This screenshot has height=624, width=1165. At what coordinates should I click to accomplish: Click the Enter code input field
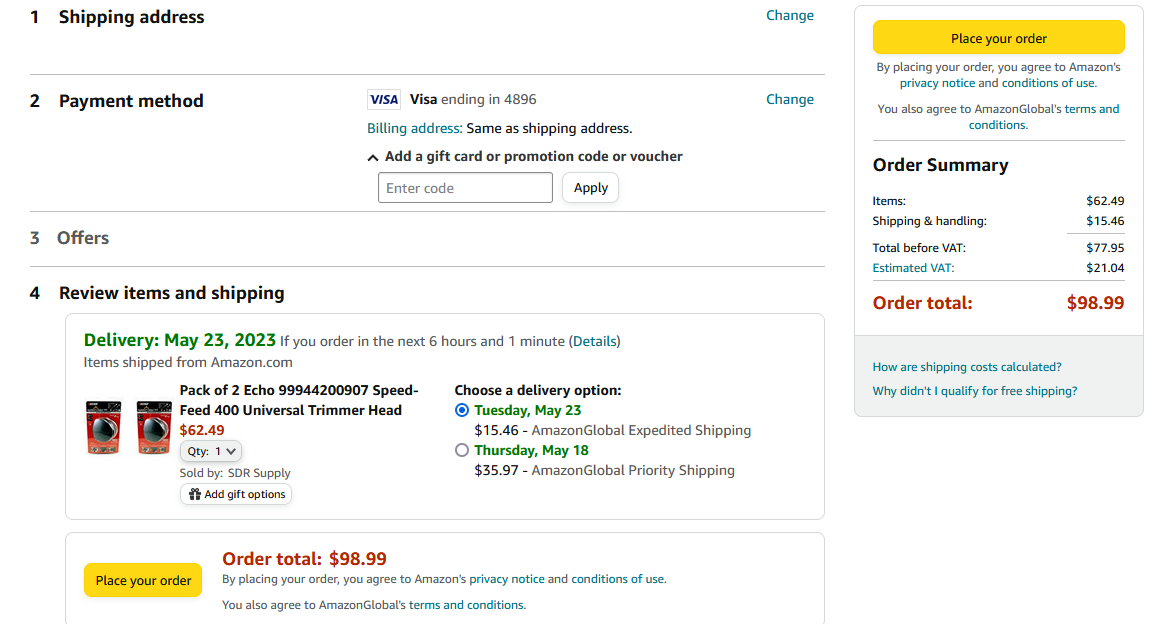465,188
